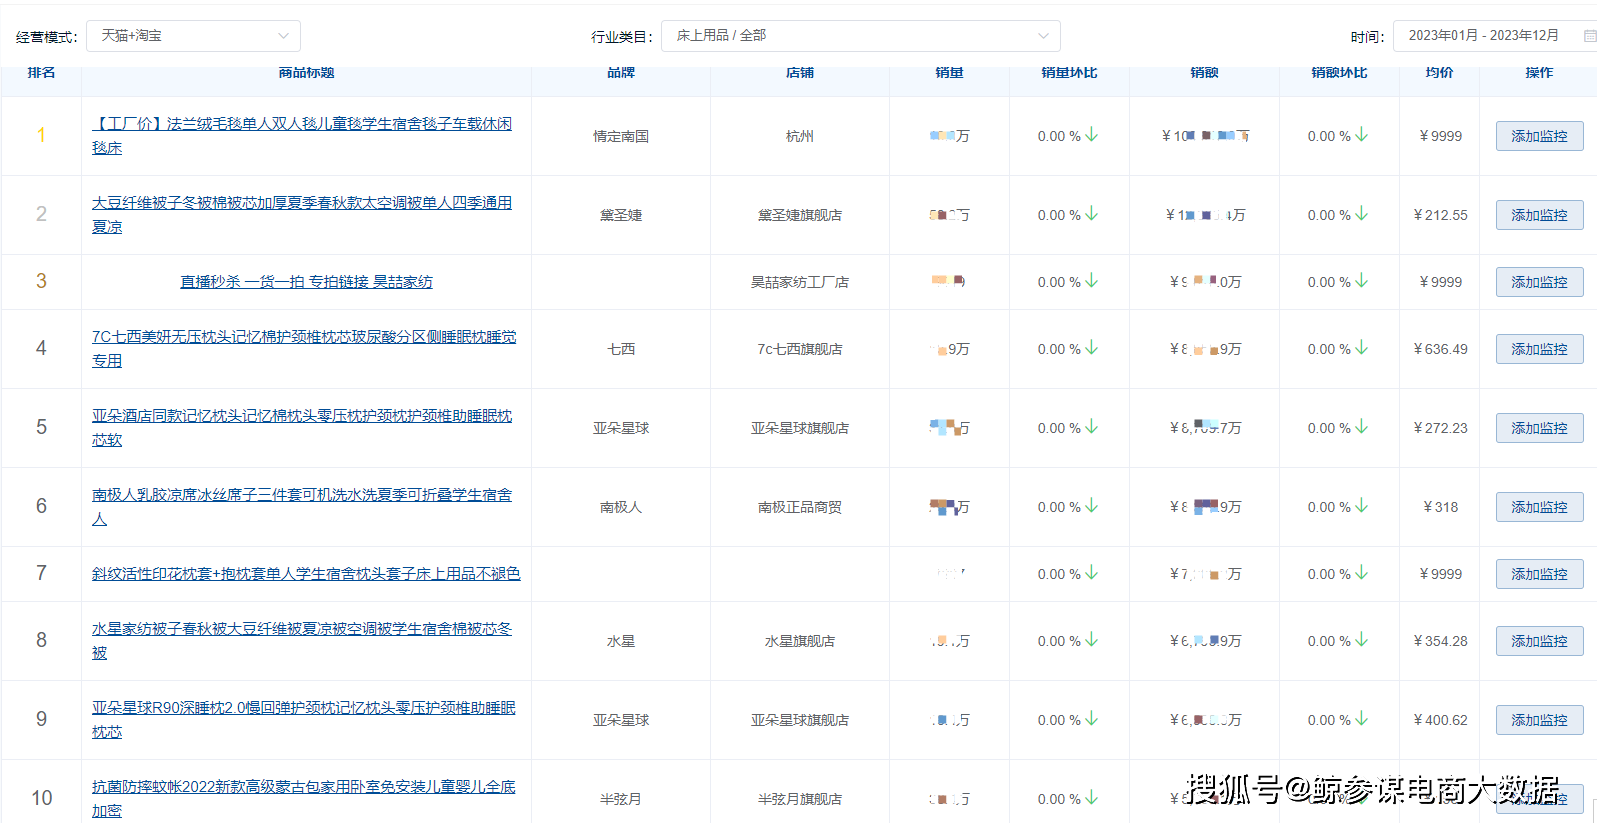Click 添加监控 for the 黛圣婕旗舰店 row
Screen dimensions: 1597x823
[x=1539, y=215]
